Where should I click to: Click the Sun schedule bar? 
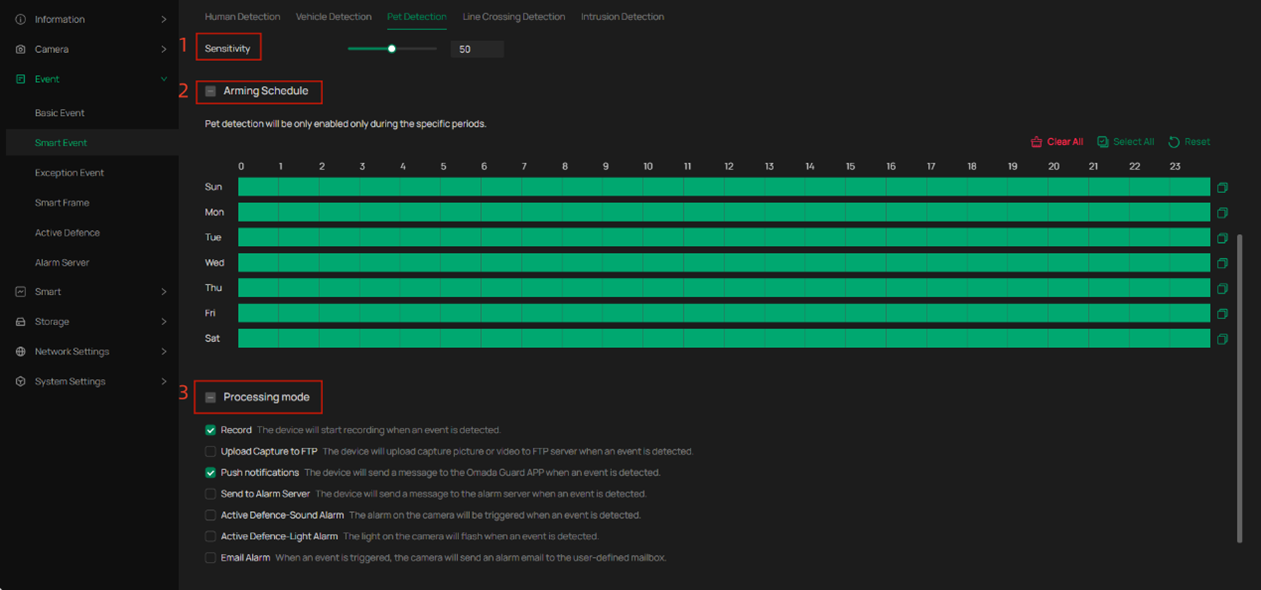pyautogui.click(x=724, y=187)
